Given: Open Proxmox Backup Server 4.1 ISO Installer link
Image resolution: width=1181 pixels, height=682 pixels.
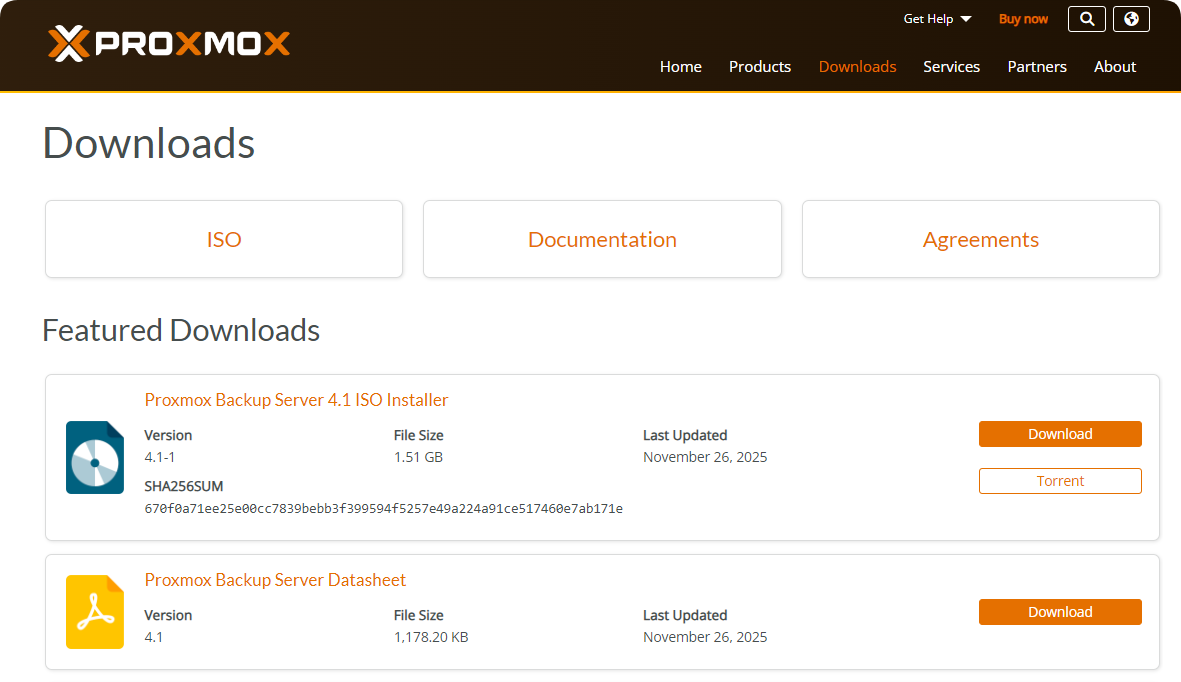Looking at the screenshot, I should tap(296, 400).
